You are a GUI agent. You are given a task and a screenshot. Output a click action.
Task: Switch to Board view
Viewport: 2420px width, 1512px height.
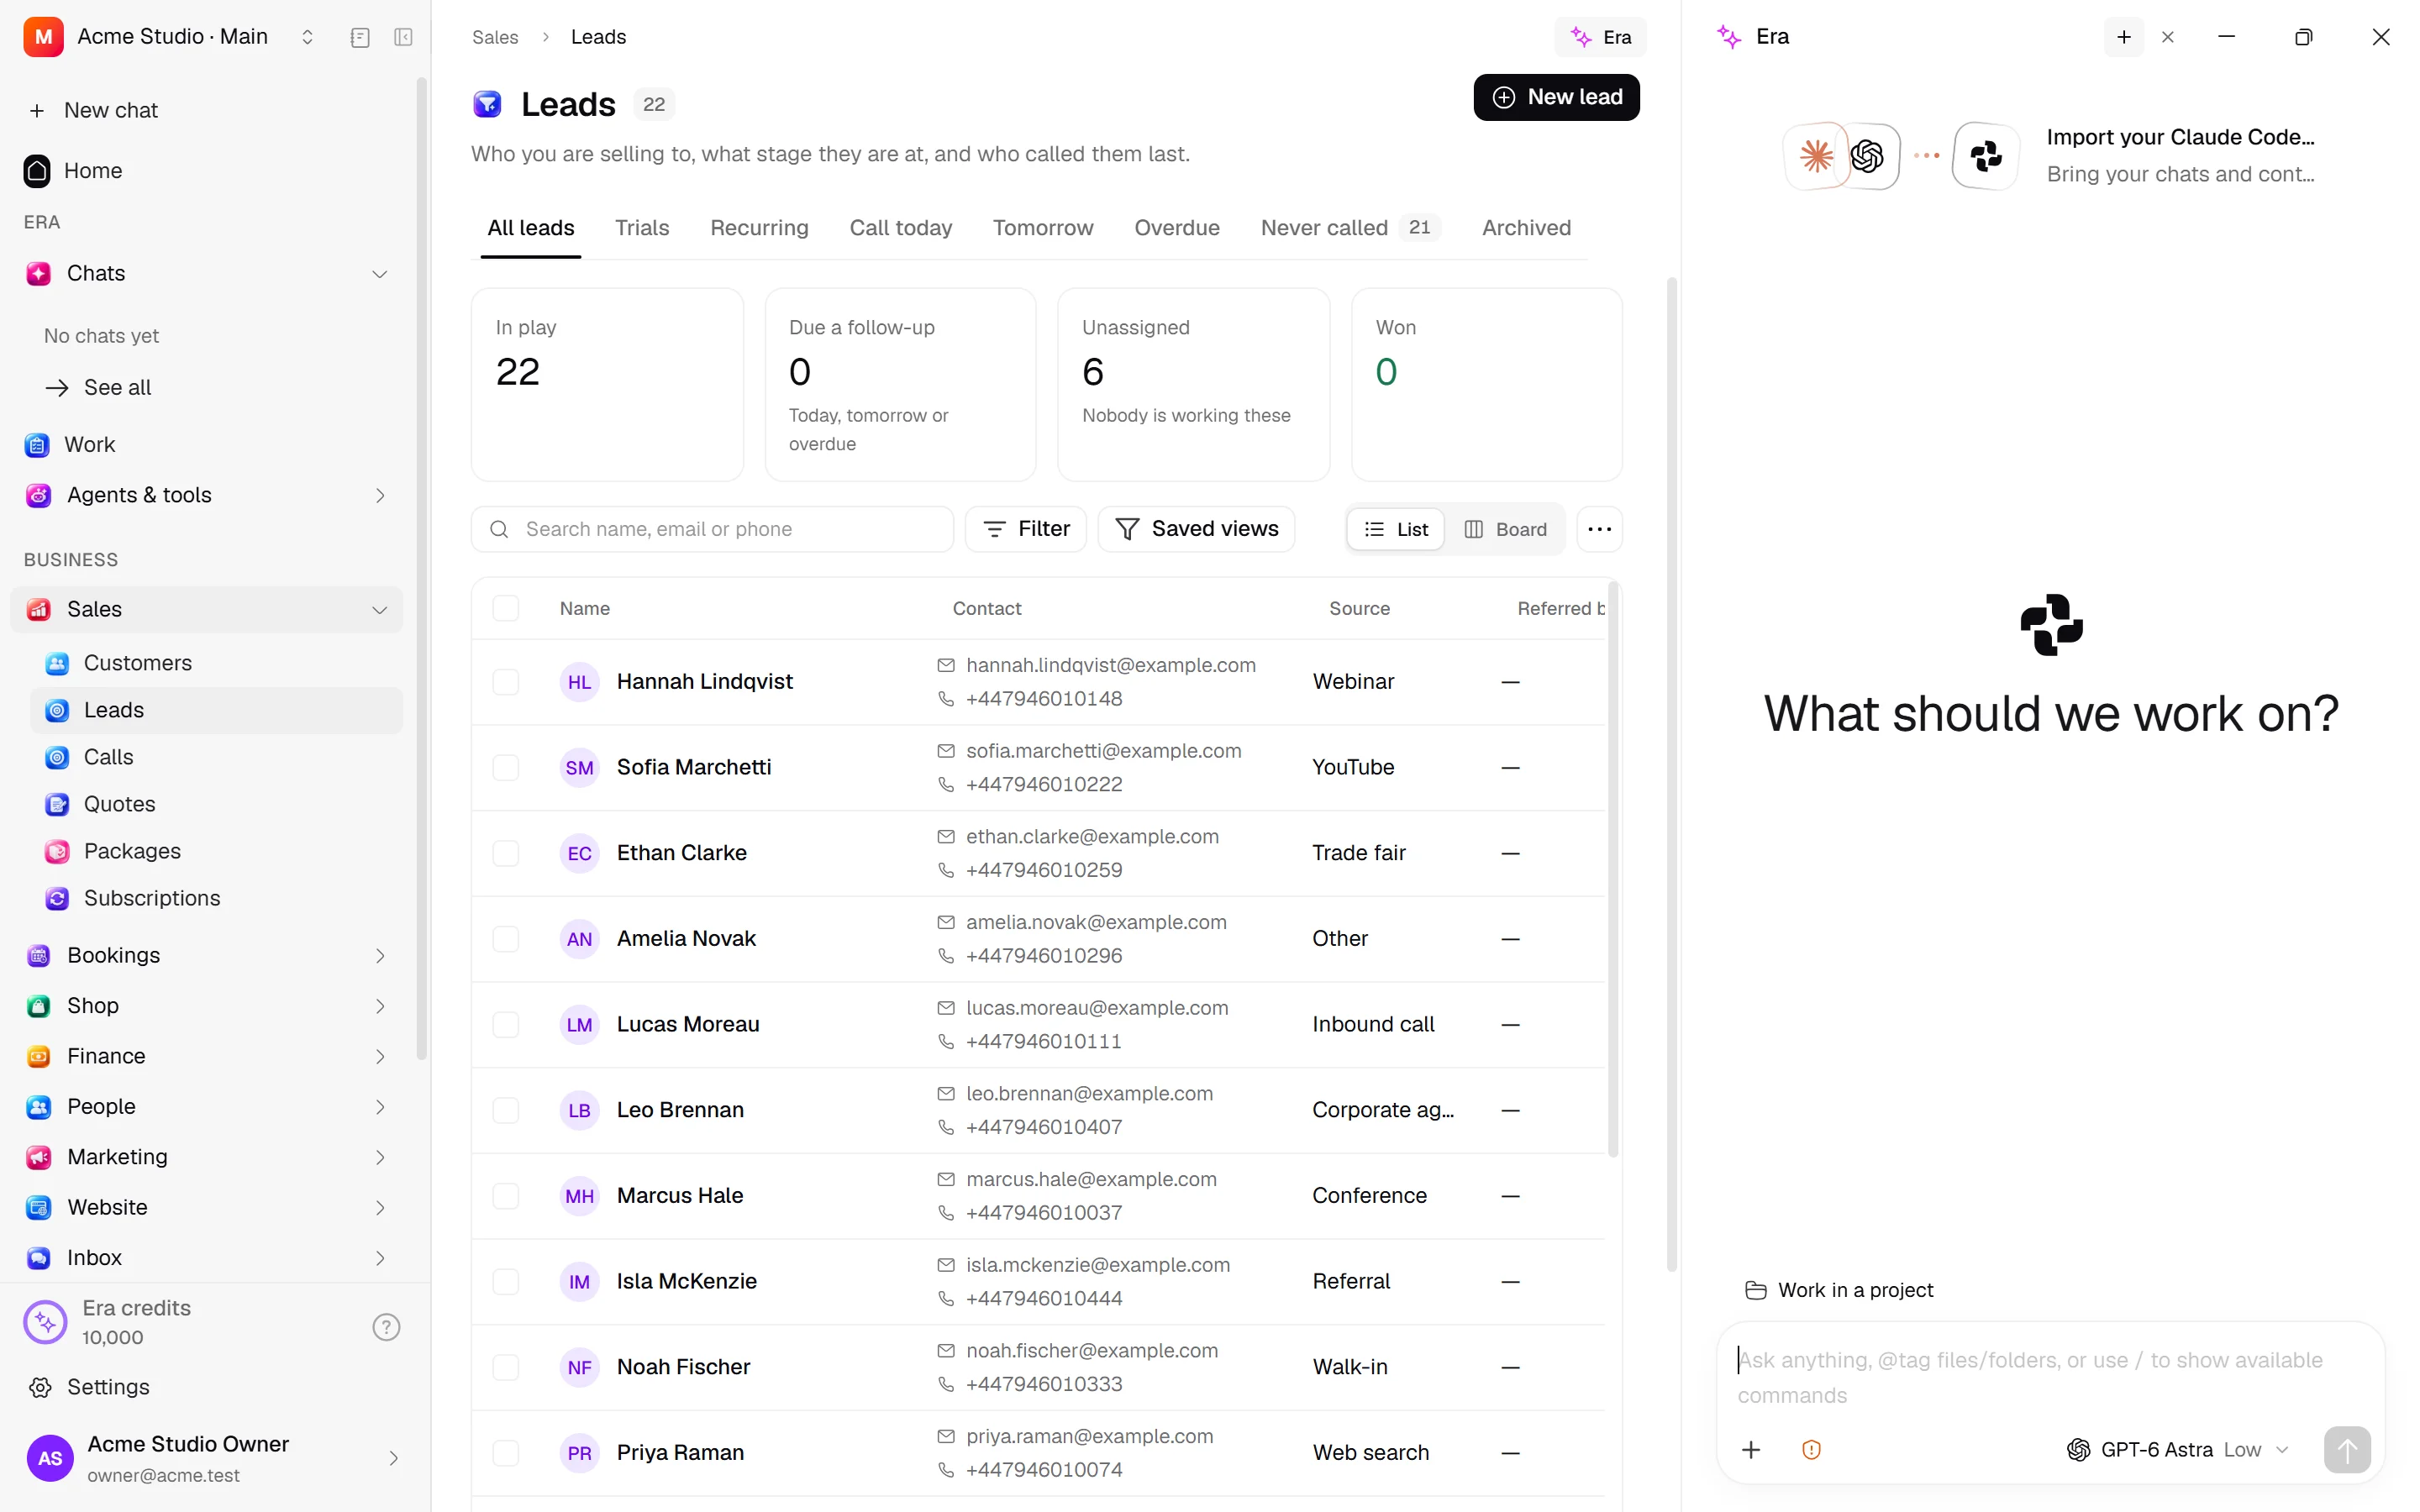[1505, 529]
